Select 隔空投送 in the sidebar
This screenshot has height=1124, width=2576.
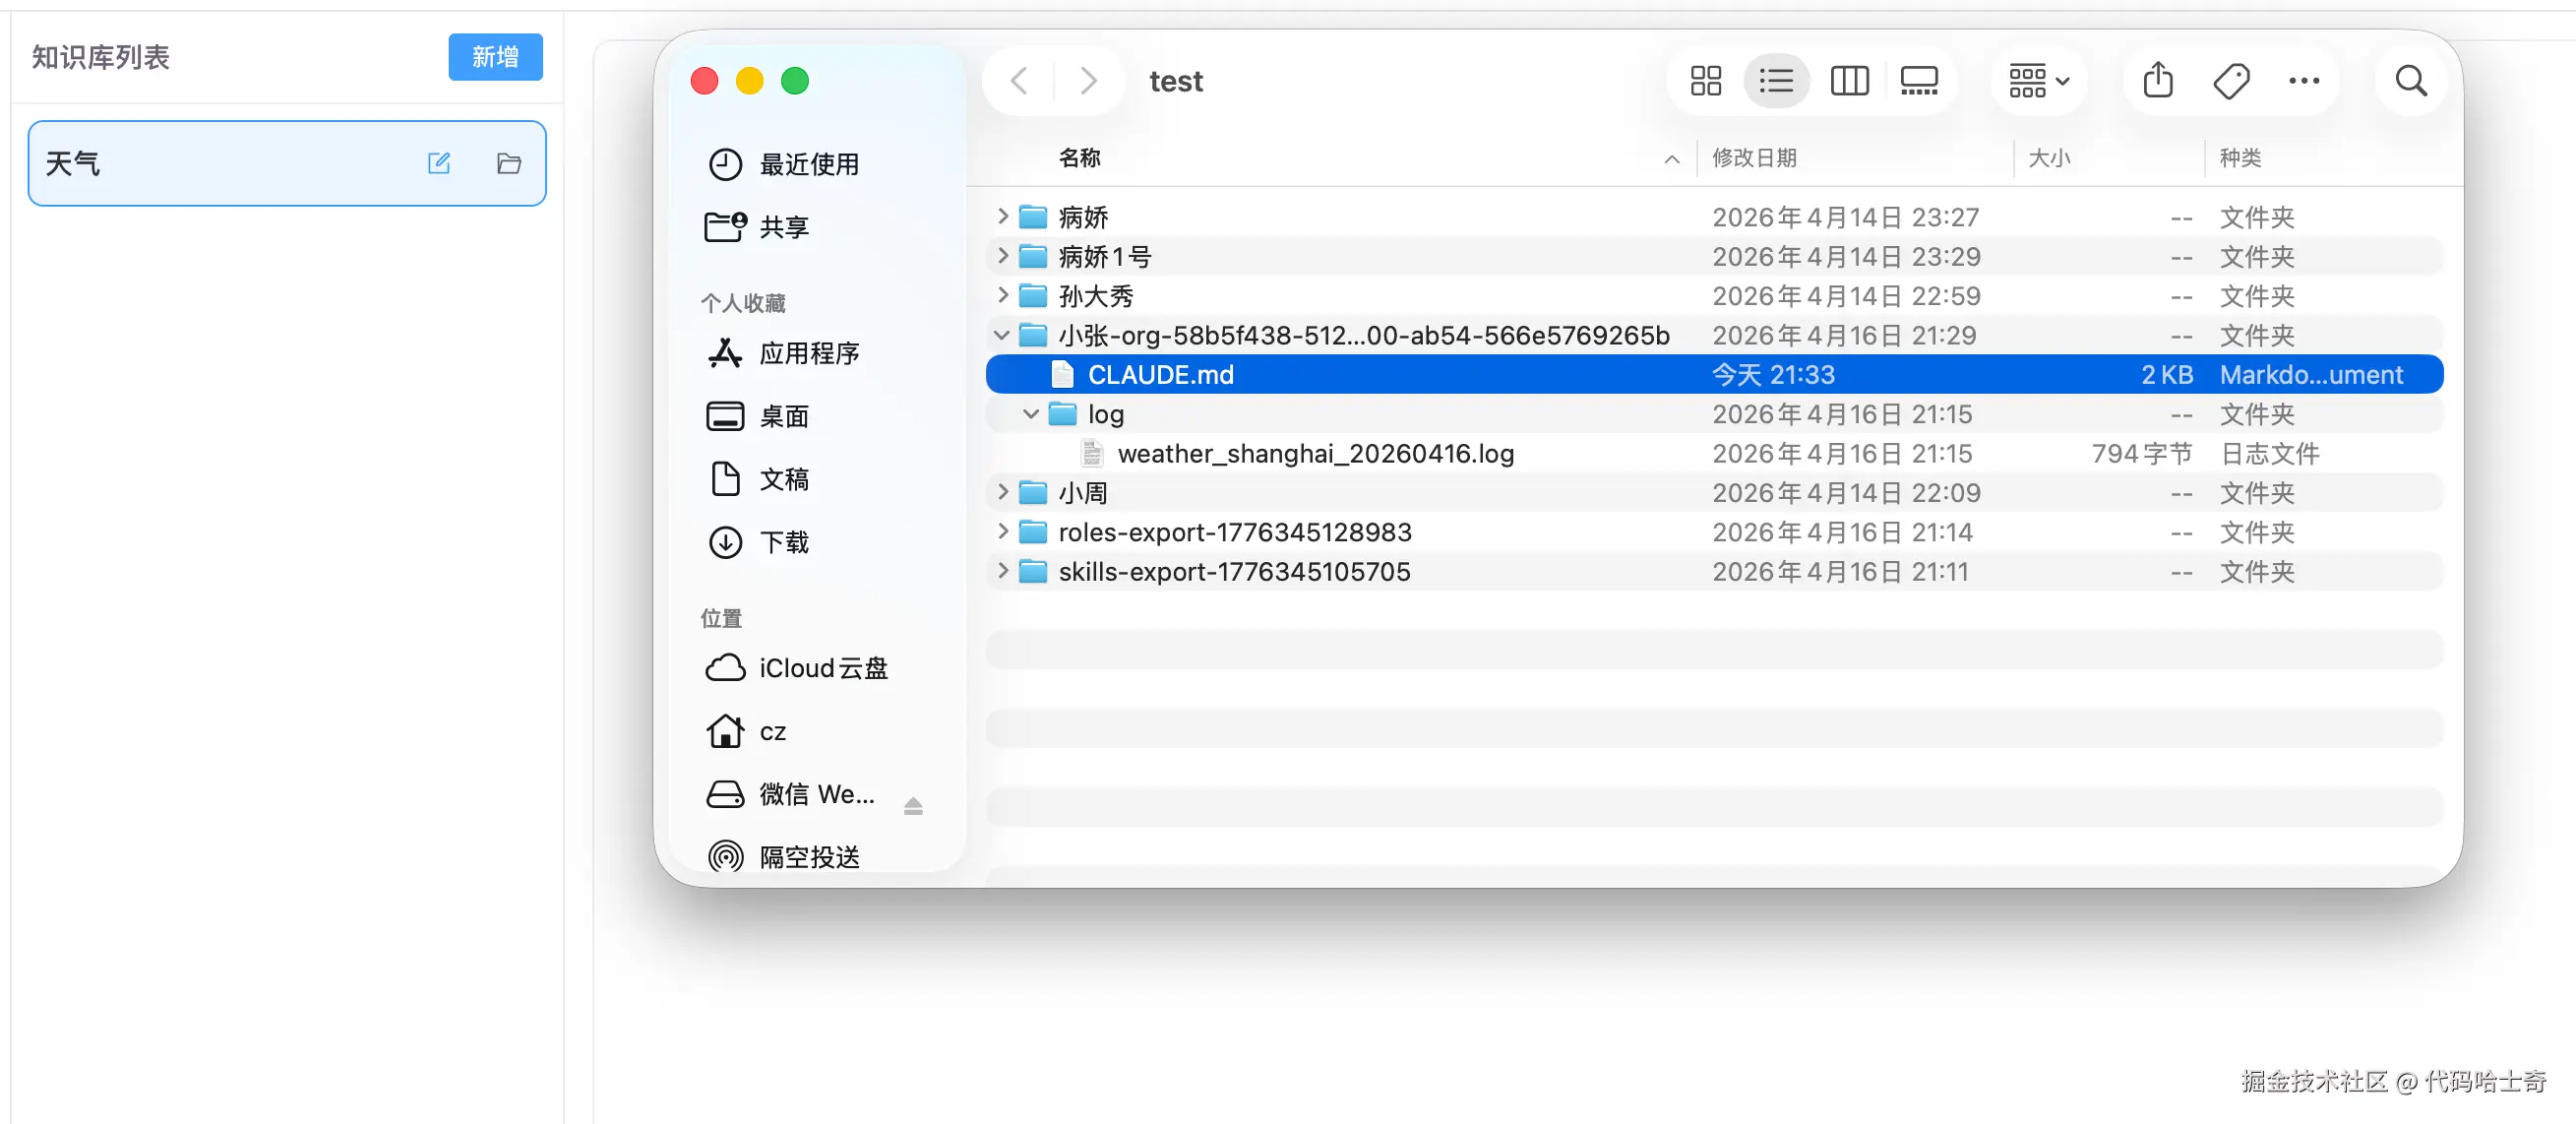tap(808, 856)
